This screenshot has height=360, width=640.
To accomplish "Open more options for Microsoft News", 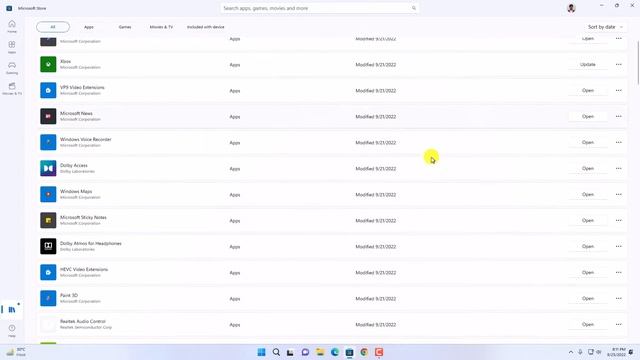I will tap(619, 116).
